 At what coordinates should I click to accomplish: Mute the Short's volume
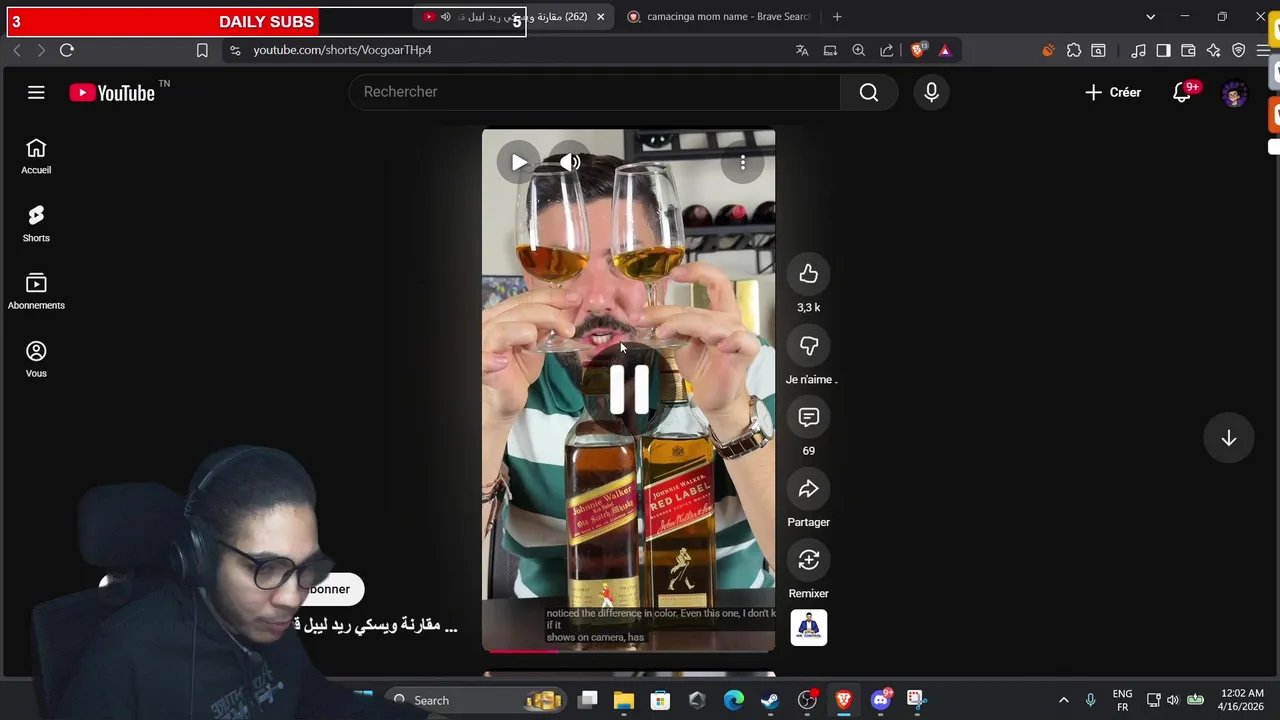pos(570,162)
